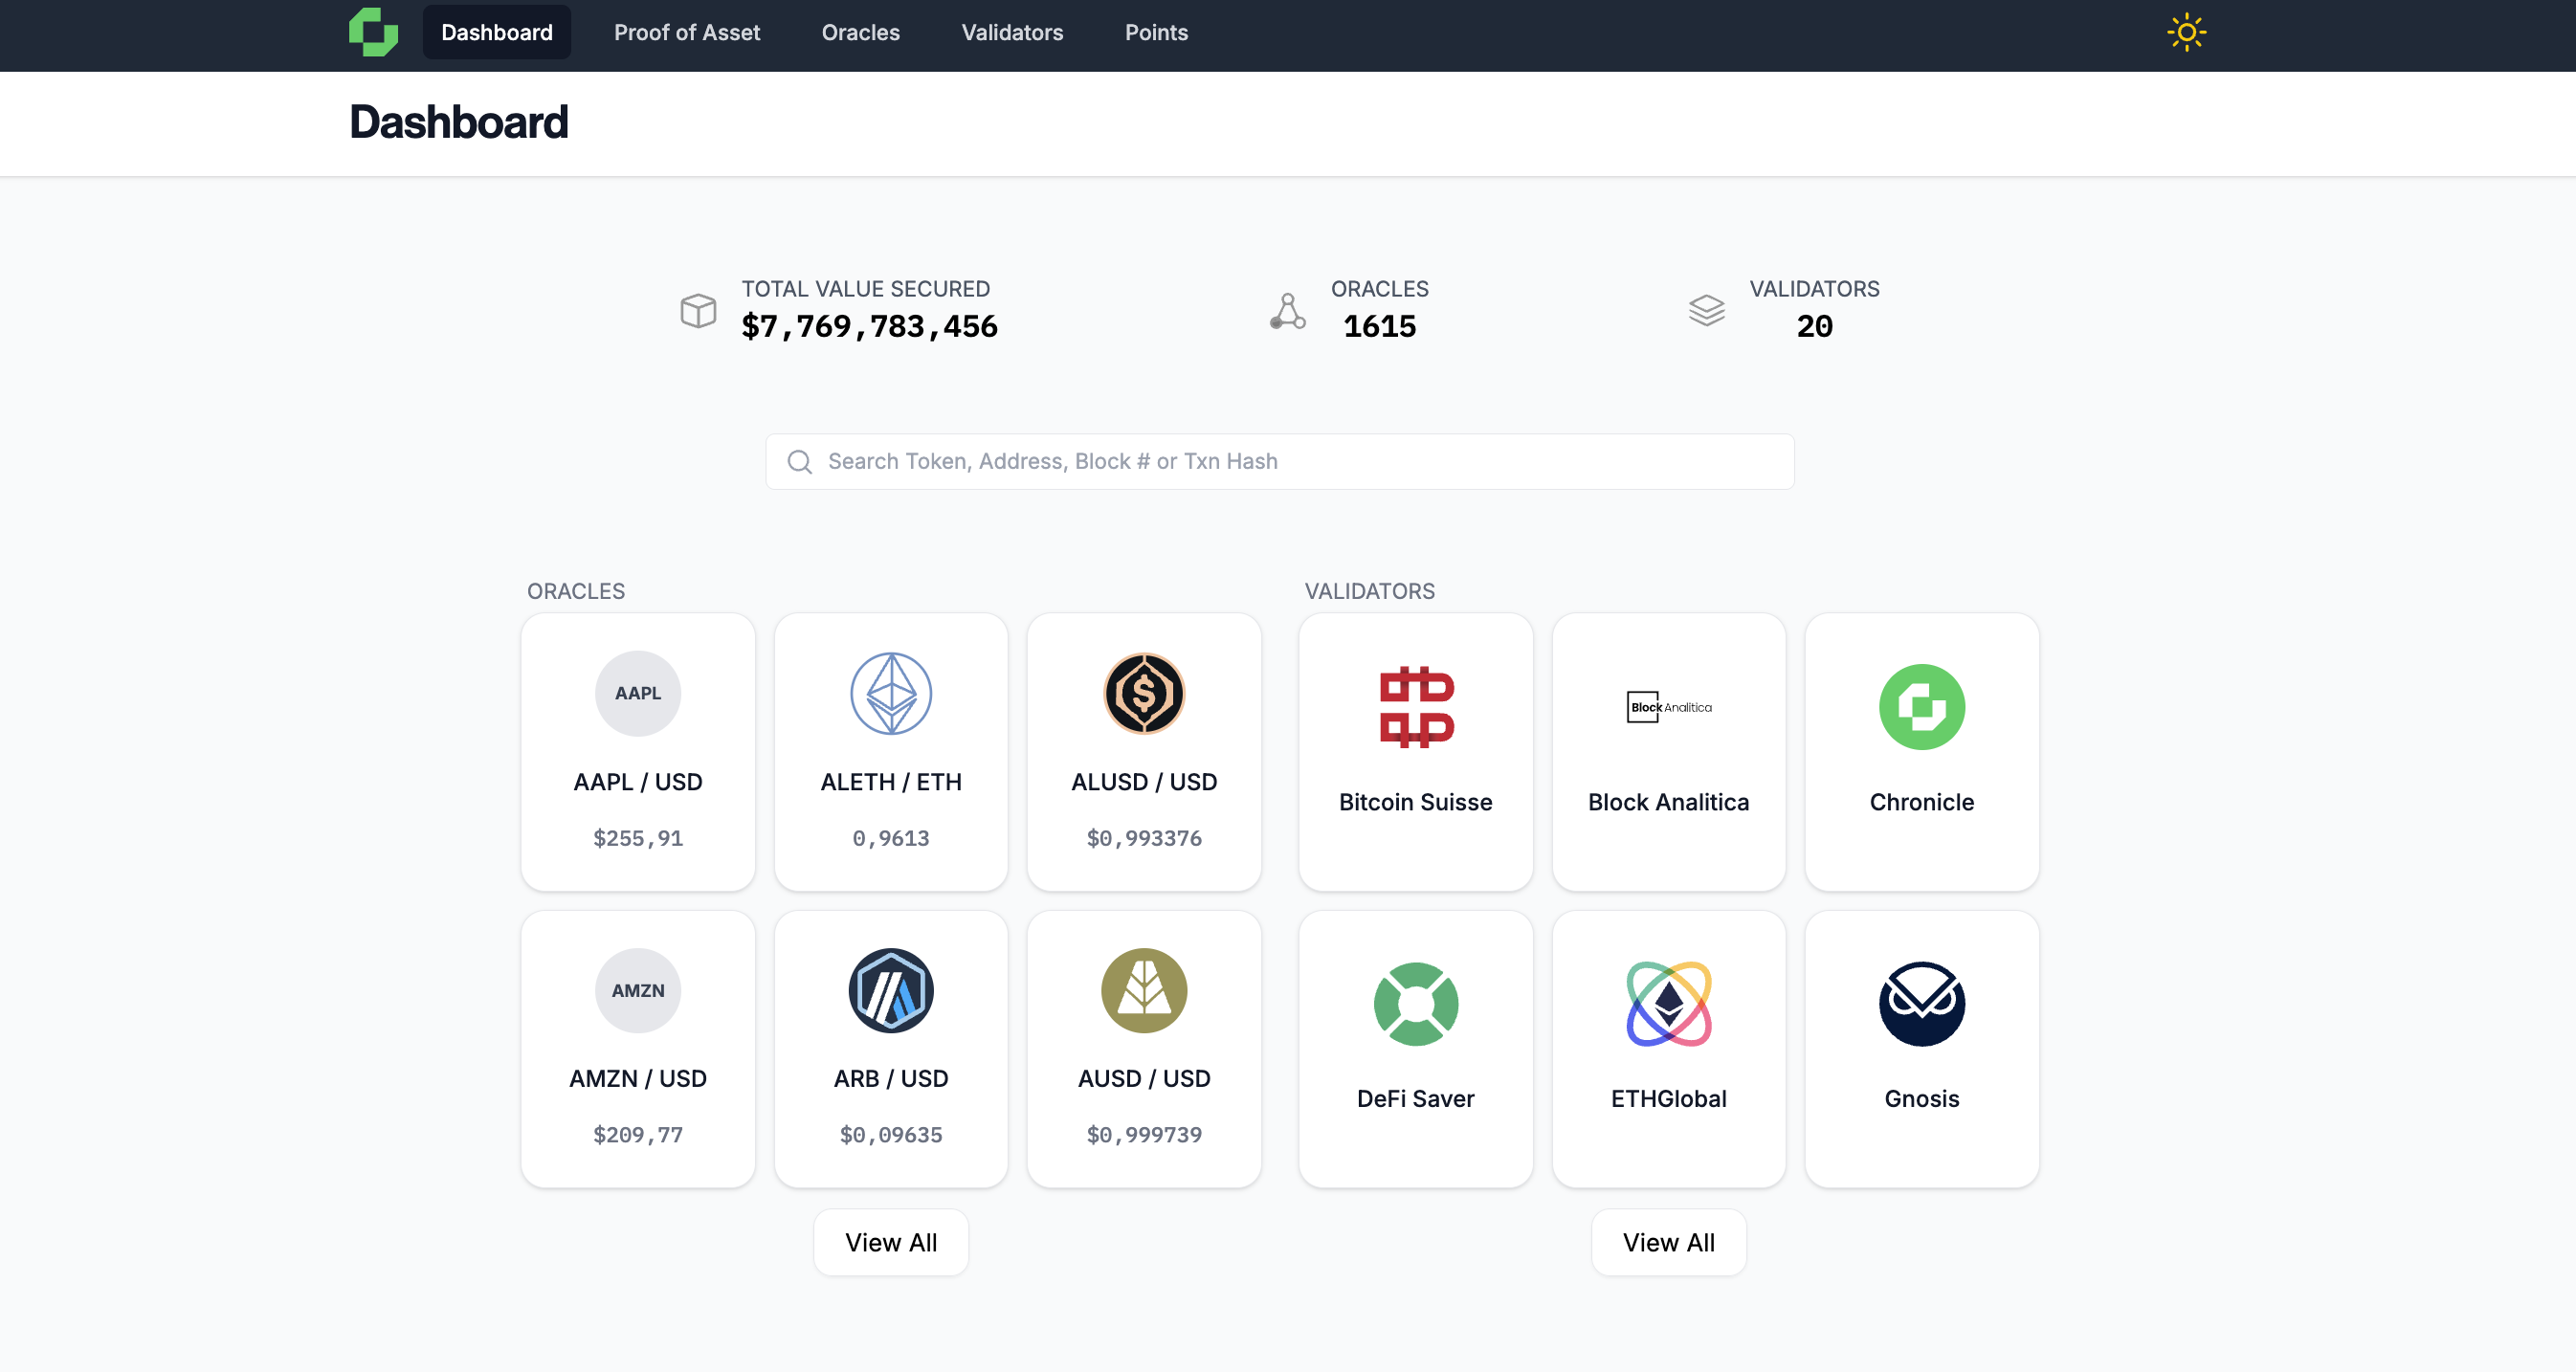The height and width of the screenshot is (1372, 2576).
Task: Open the Dashboard nav tab
Action: click(x=496, y=32)
